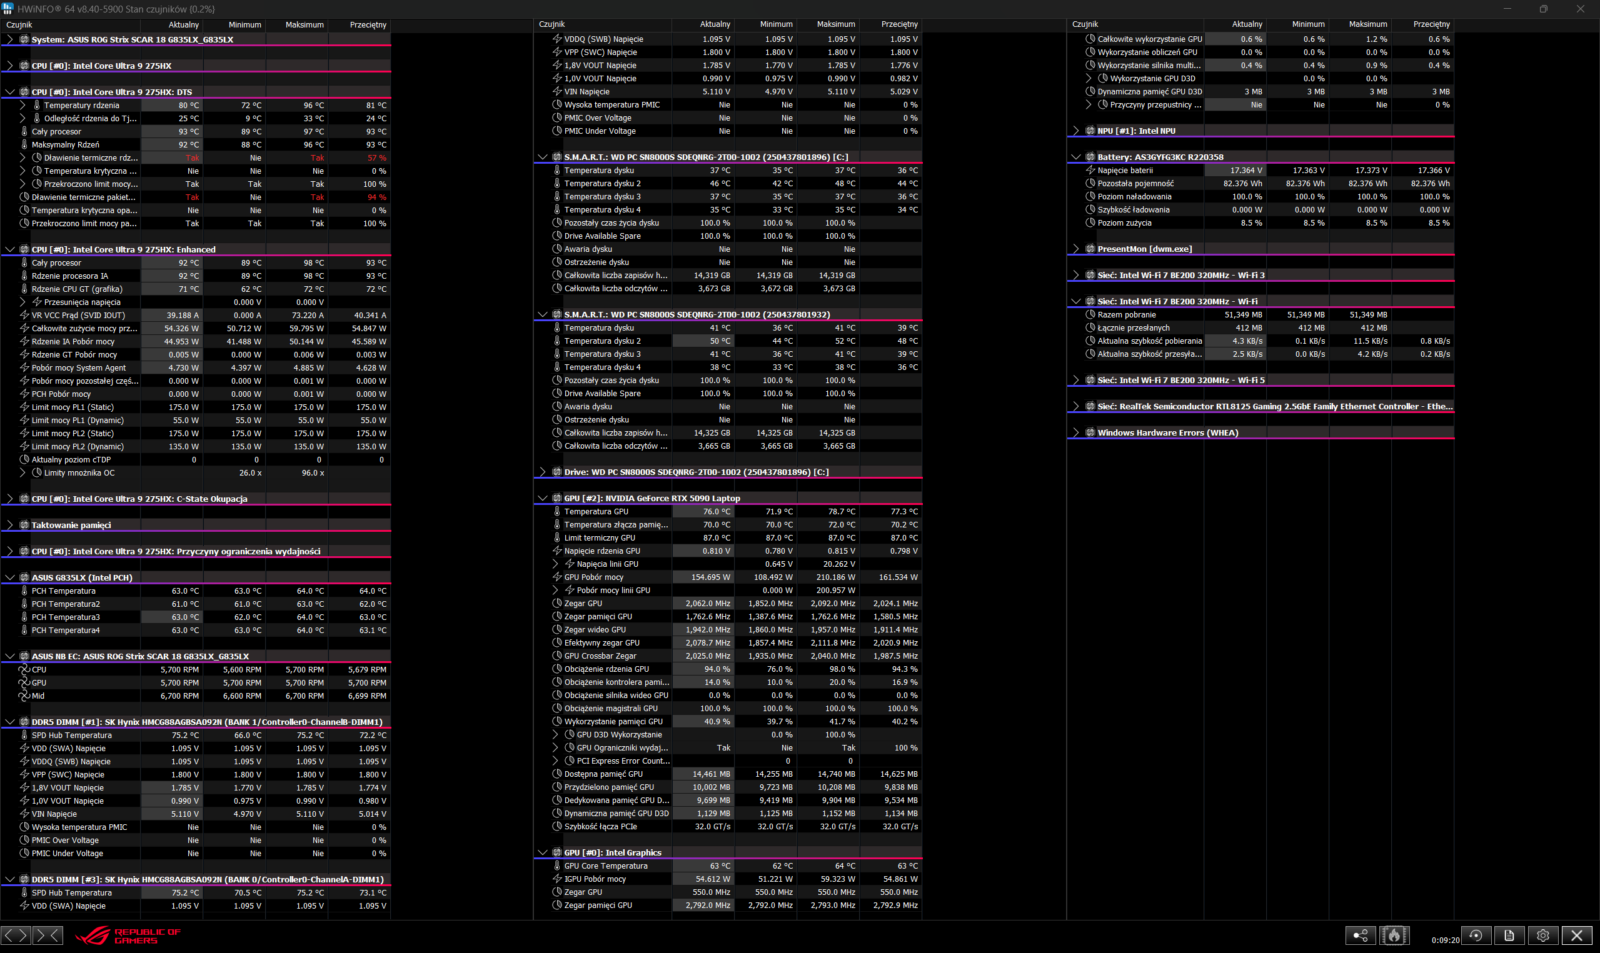Click the Przeciętny column header in right panel

click(1431, 24)
